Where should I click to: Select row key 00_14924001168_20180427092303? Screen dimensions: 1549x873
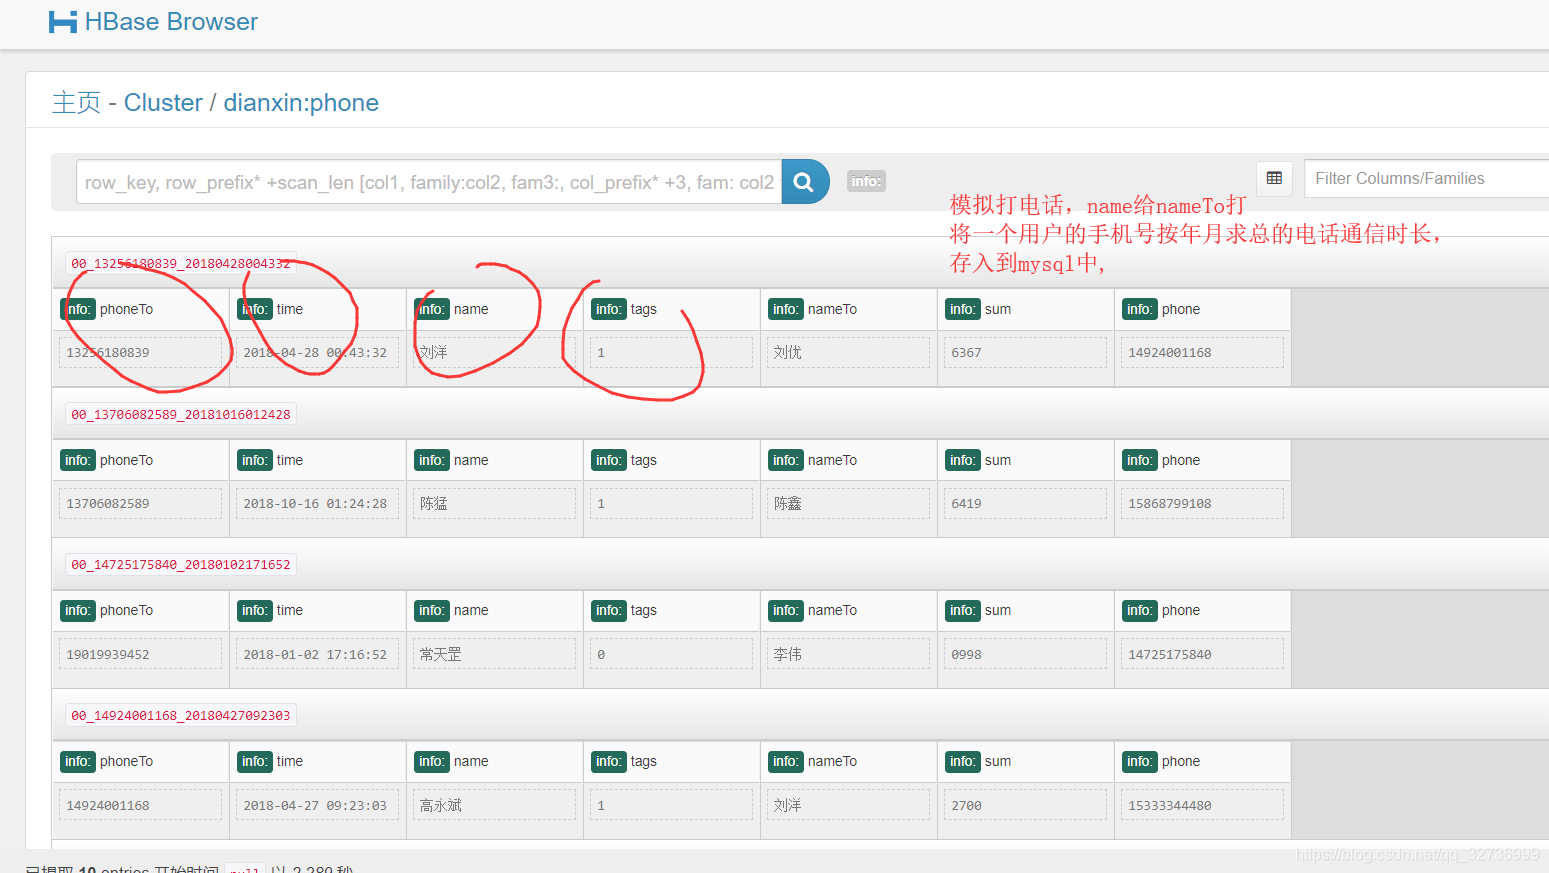pos(181,715)
